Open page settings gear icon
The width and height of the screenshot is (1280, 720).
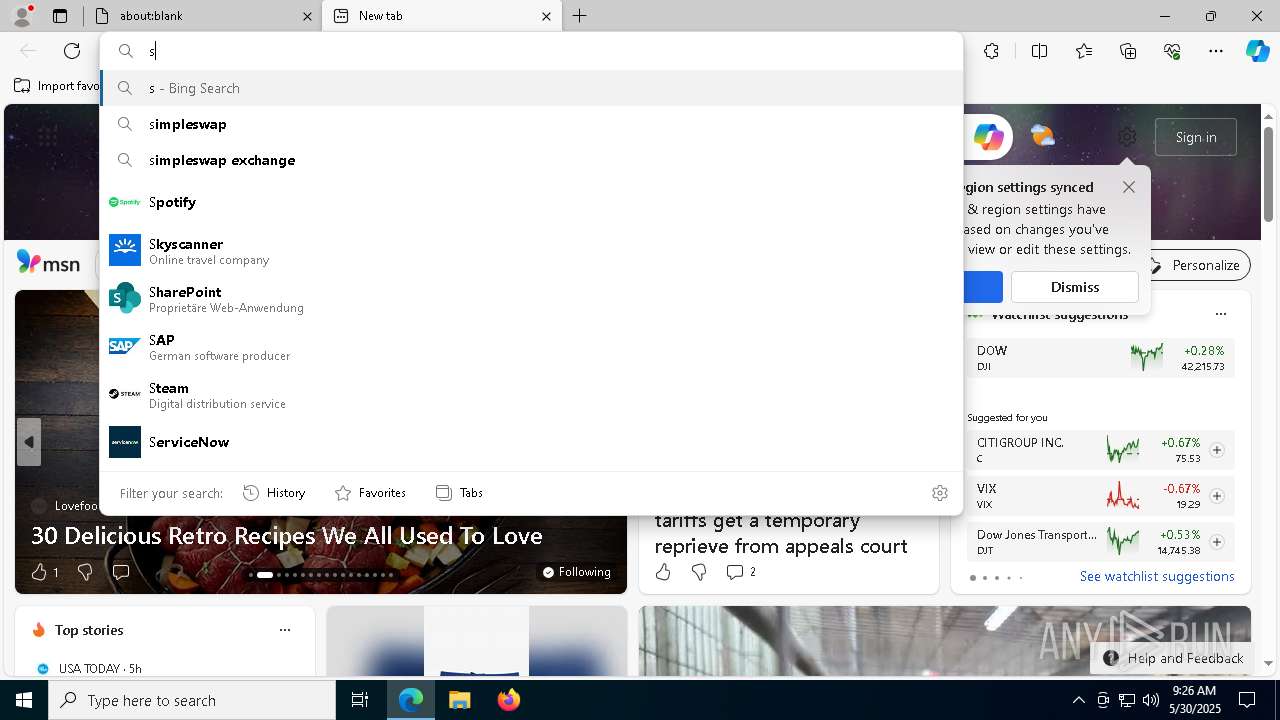tap(1127, 137)
